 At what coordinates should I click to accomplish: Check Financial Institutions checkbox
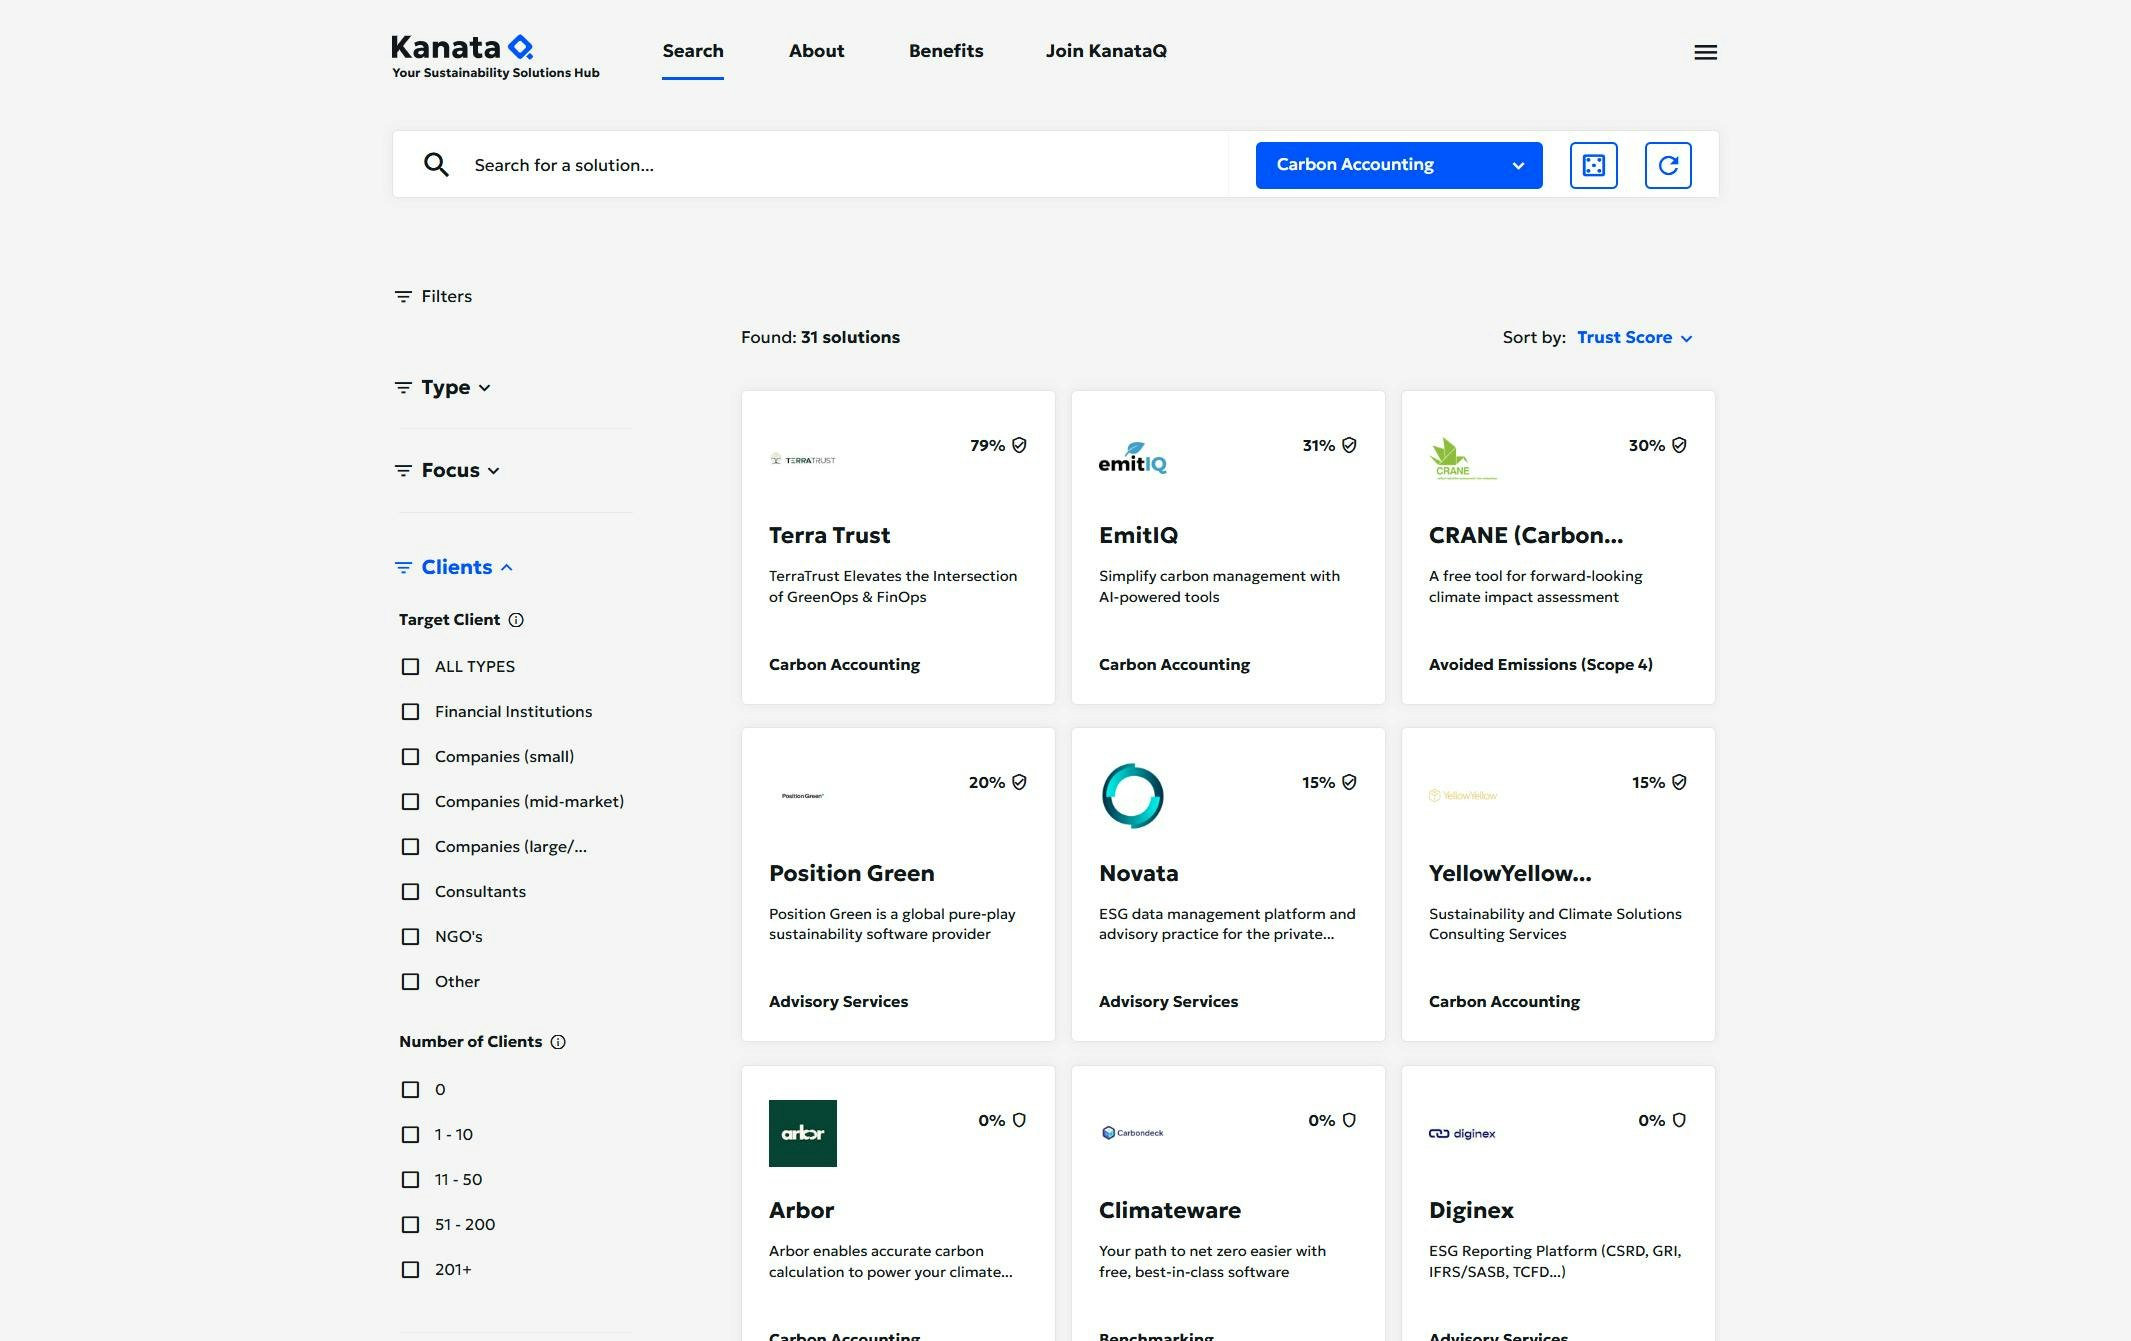410,712
